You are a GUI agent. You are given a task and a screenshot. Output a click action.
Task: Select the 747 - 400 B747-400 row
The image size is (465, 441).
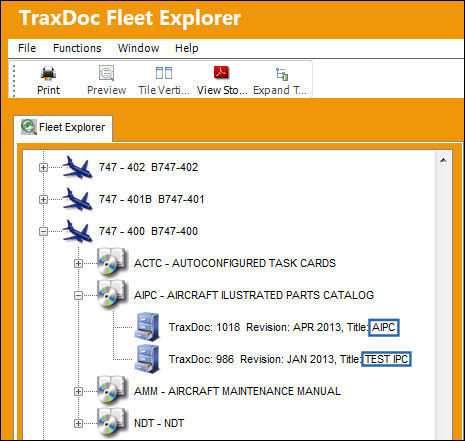coord(148,231)
